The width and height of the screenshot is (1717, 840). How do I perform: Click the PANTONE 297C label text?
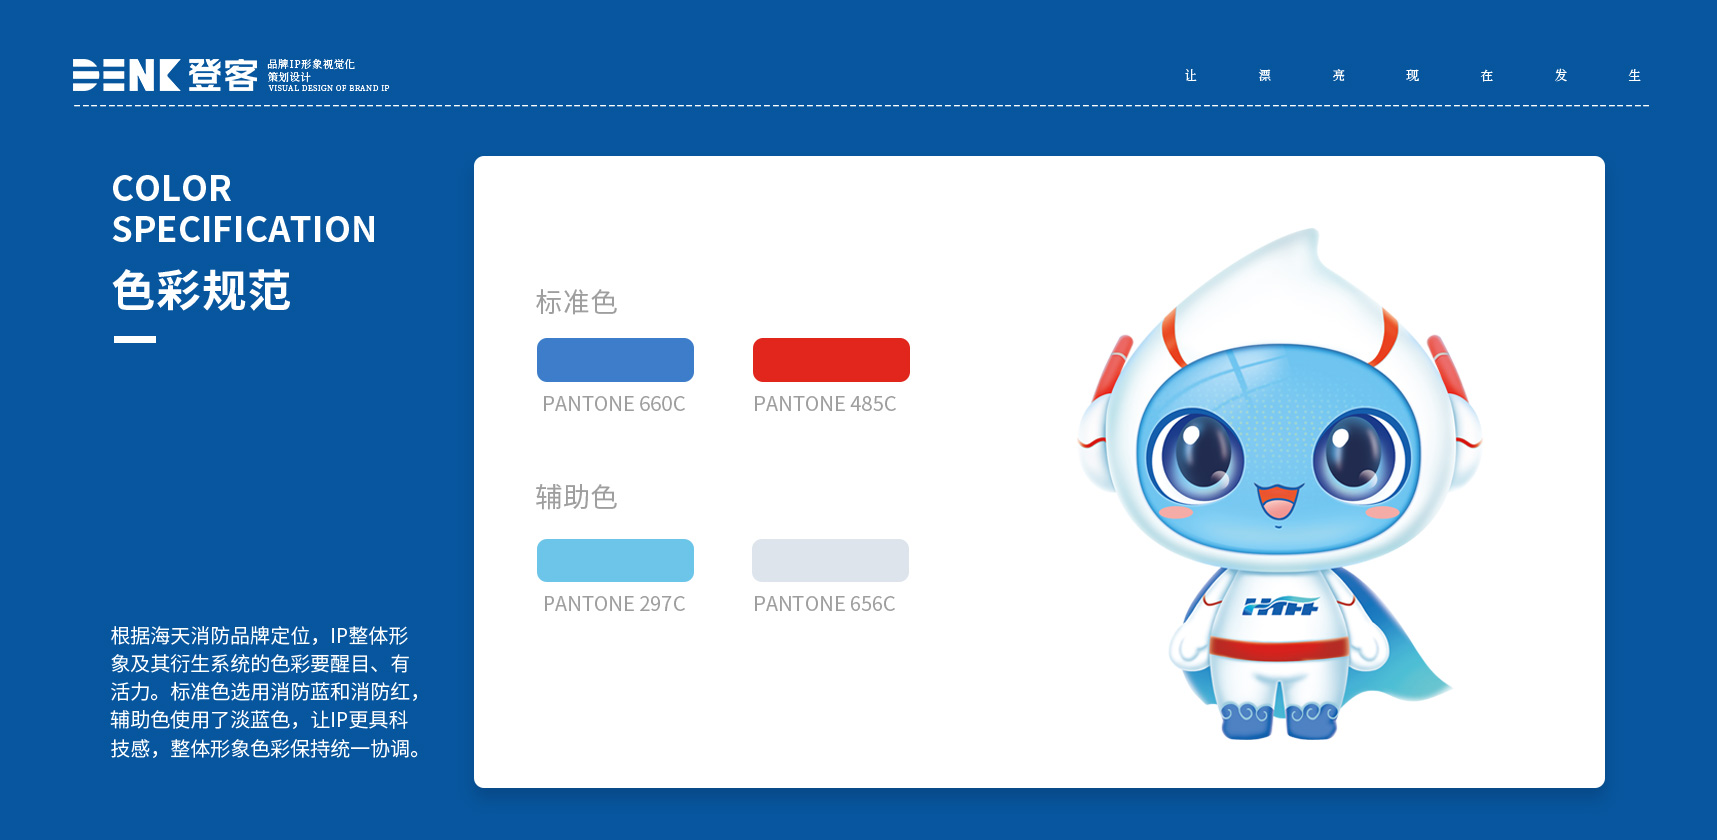pos(614,604)
